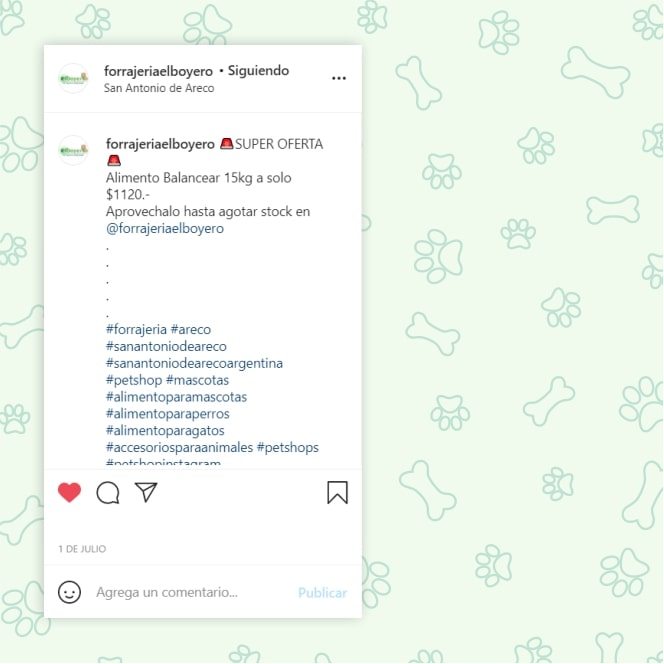
Task: Open the #forrajeria hashtag
Action: point(136,329)
